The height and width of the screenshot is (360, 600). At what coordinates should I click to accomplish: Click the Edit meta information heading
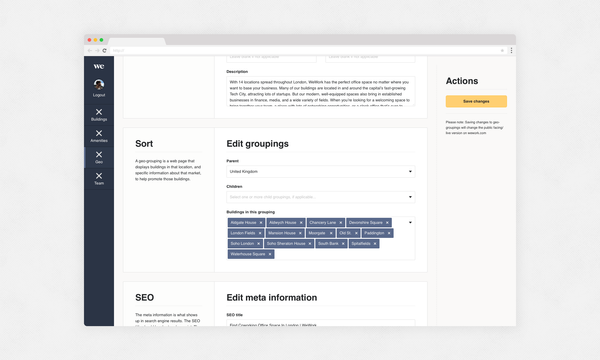point(272,298)
